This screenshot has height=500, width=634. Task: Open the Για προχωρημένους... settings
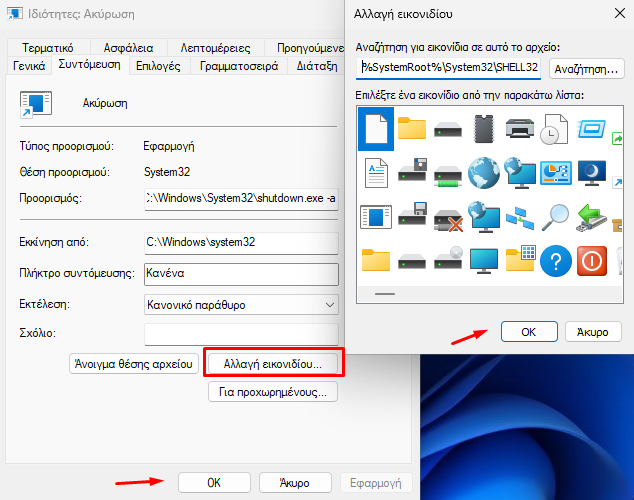(273, 392)
